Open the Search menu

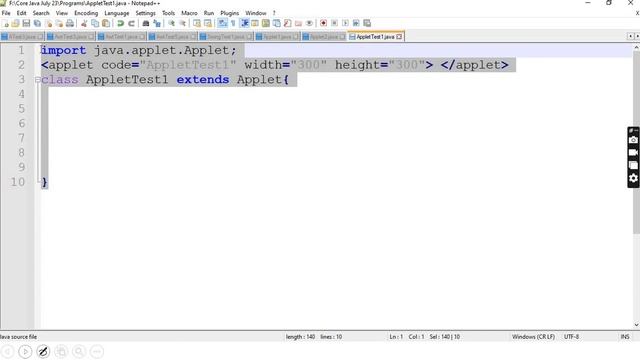41,13
